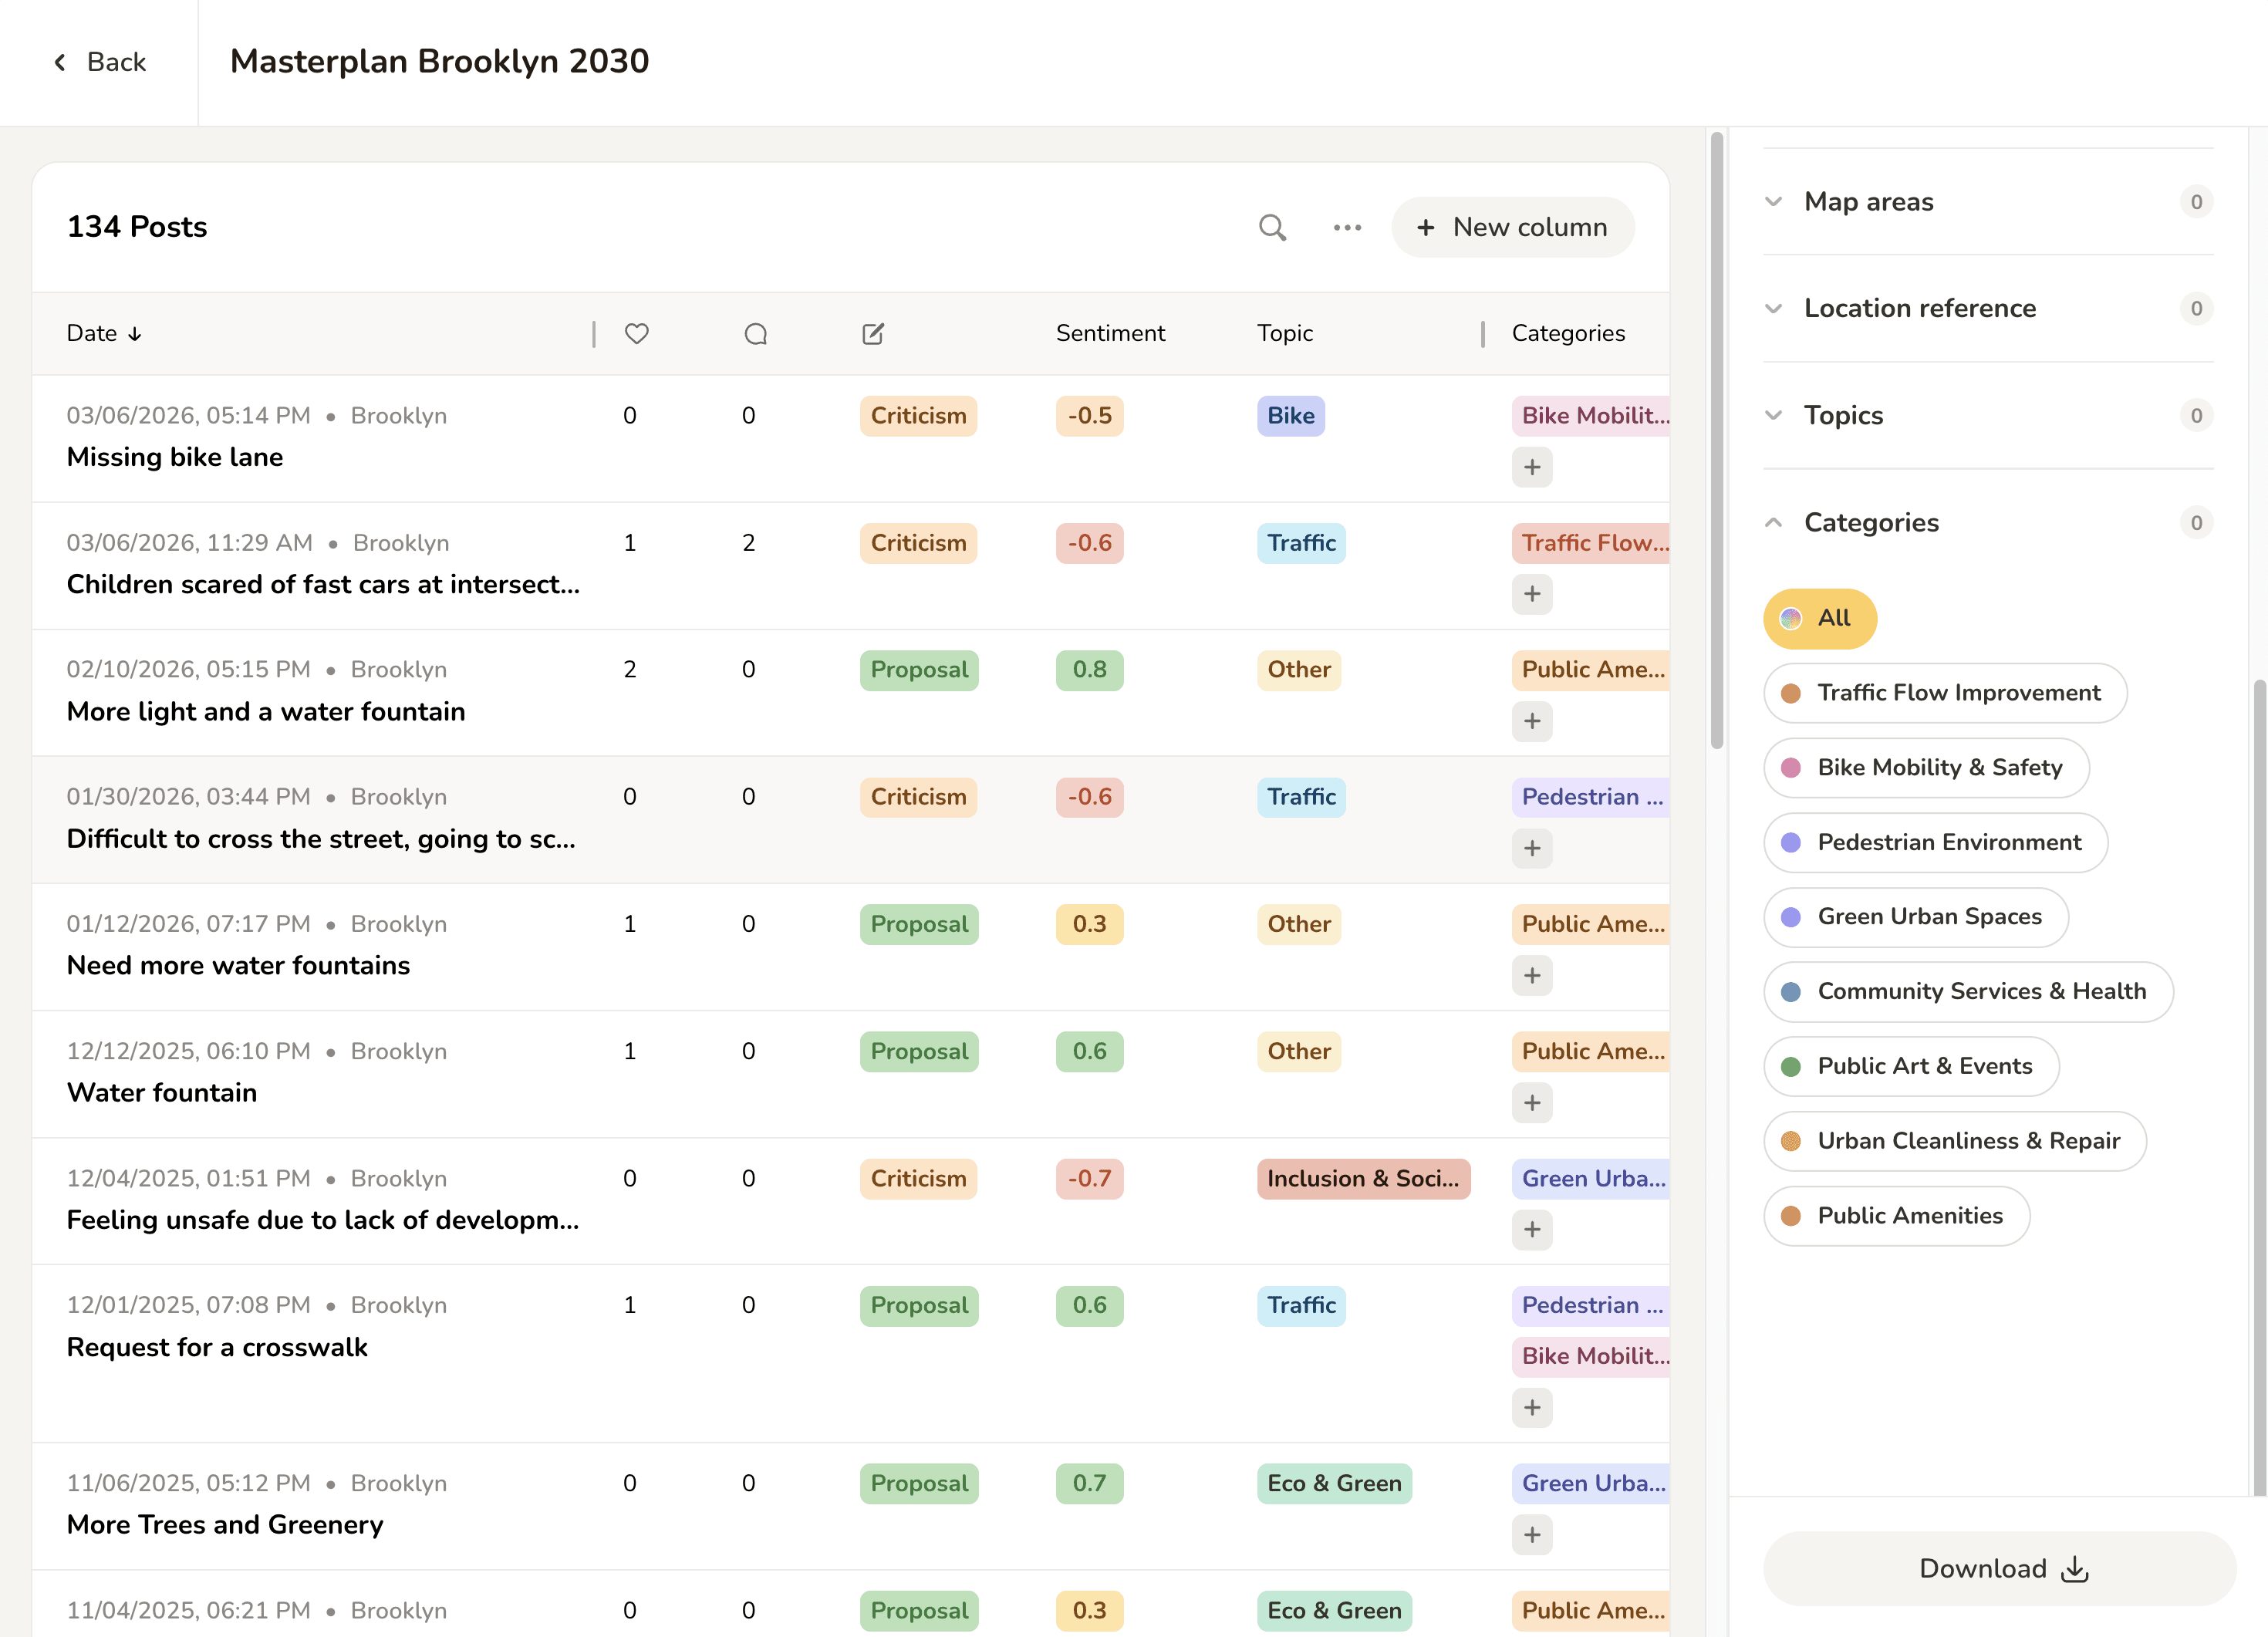Click the Categories column header
This screenshot has width=2268, height=1637.
tap(1568, 333)
